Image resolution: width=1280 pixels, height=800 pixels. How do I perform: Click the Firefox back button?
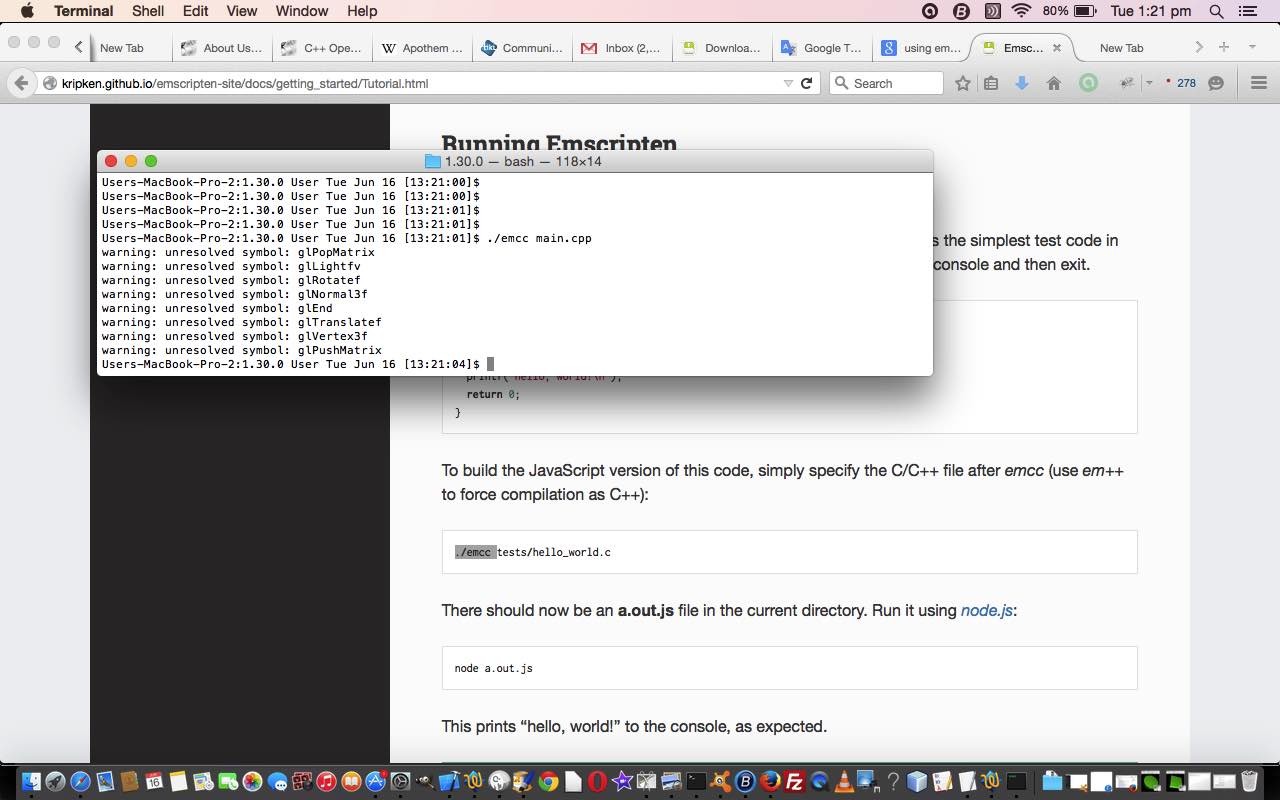click(20, 83)
